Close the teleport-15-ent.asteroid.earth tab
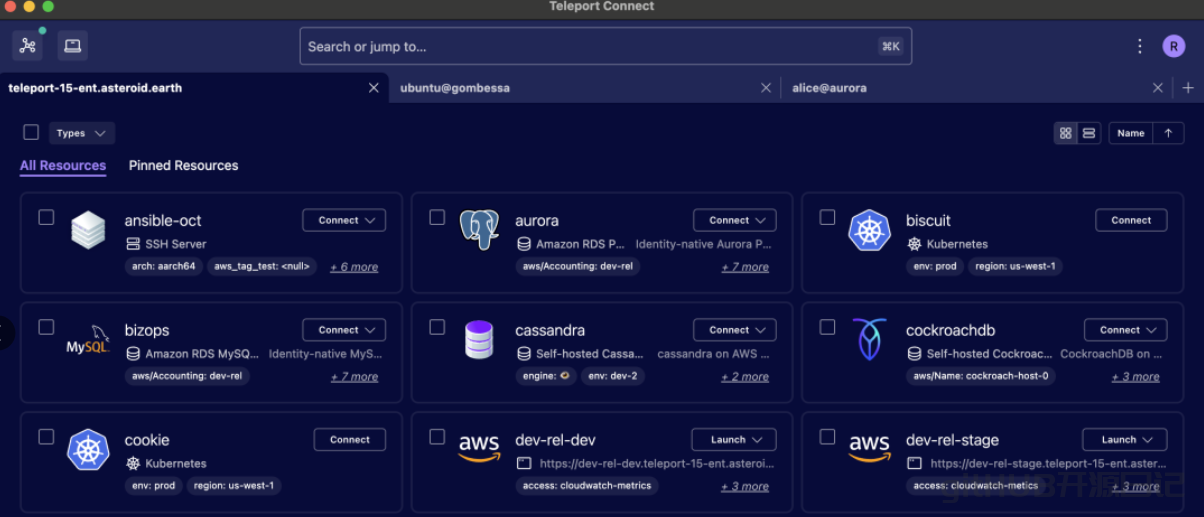This screenshot has height=517, width=1204. (374, 88)
